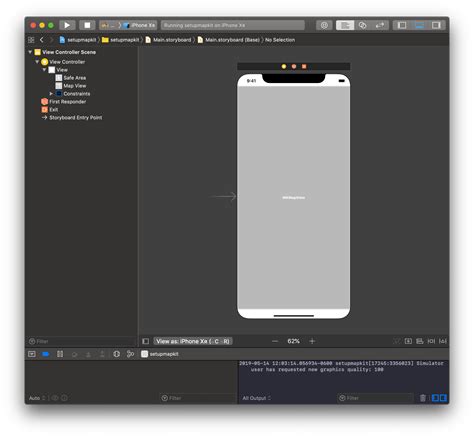Click the Main.storyboard (Base) breadcrumb
The width and height of the screenshot is (474, 437).
tap(229, 40)
